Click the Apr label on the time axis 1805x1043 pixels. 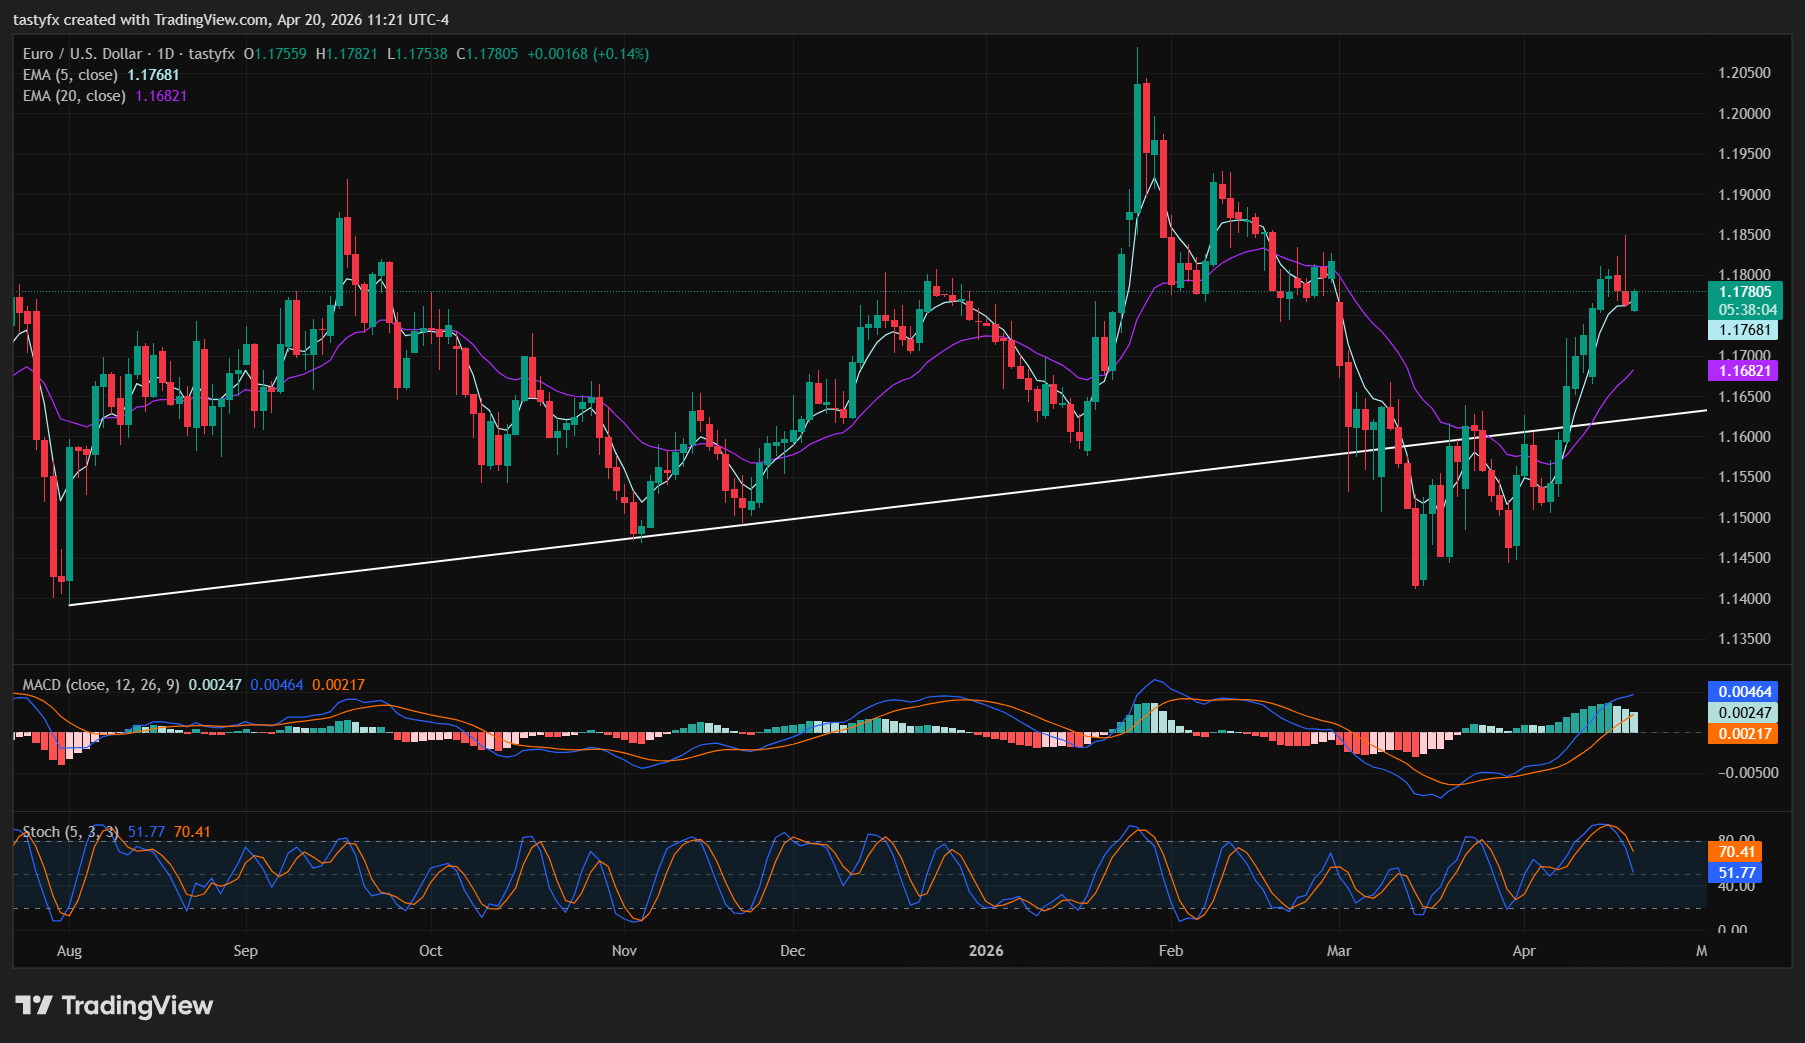[x=1525, y=951]
